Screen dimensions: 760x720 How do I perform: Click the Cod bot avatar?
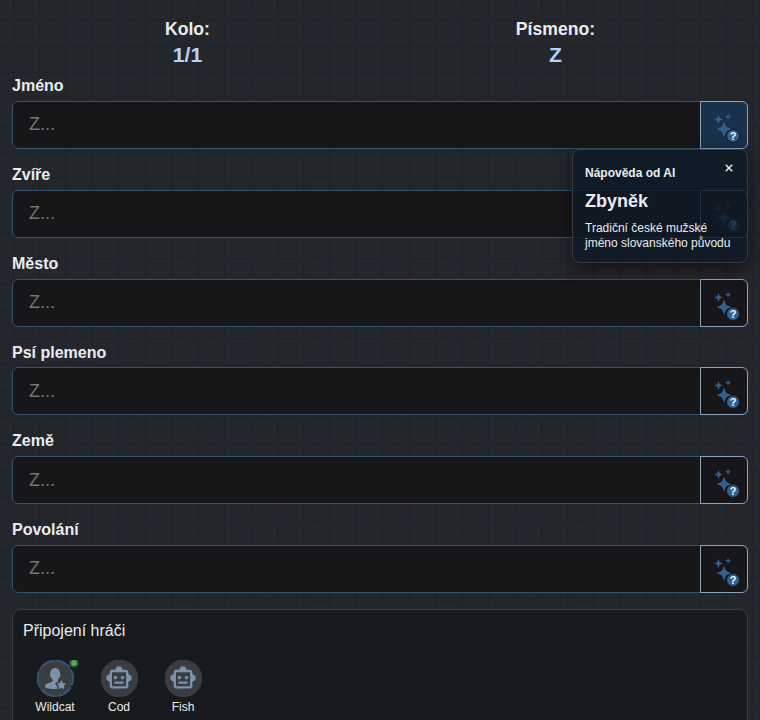119,678
